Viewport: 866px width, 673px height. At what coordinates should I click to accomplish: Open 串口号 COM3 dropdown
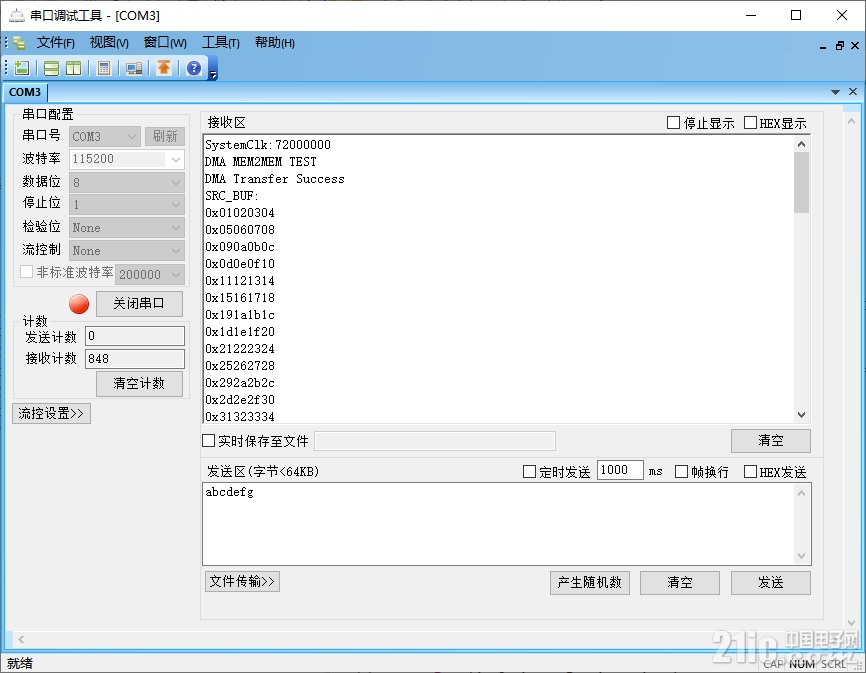point(104,136)
